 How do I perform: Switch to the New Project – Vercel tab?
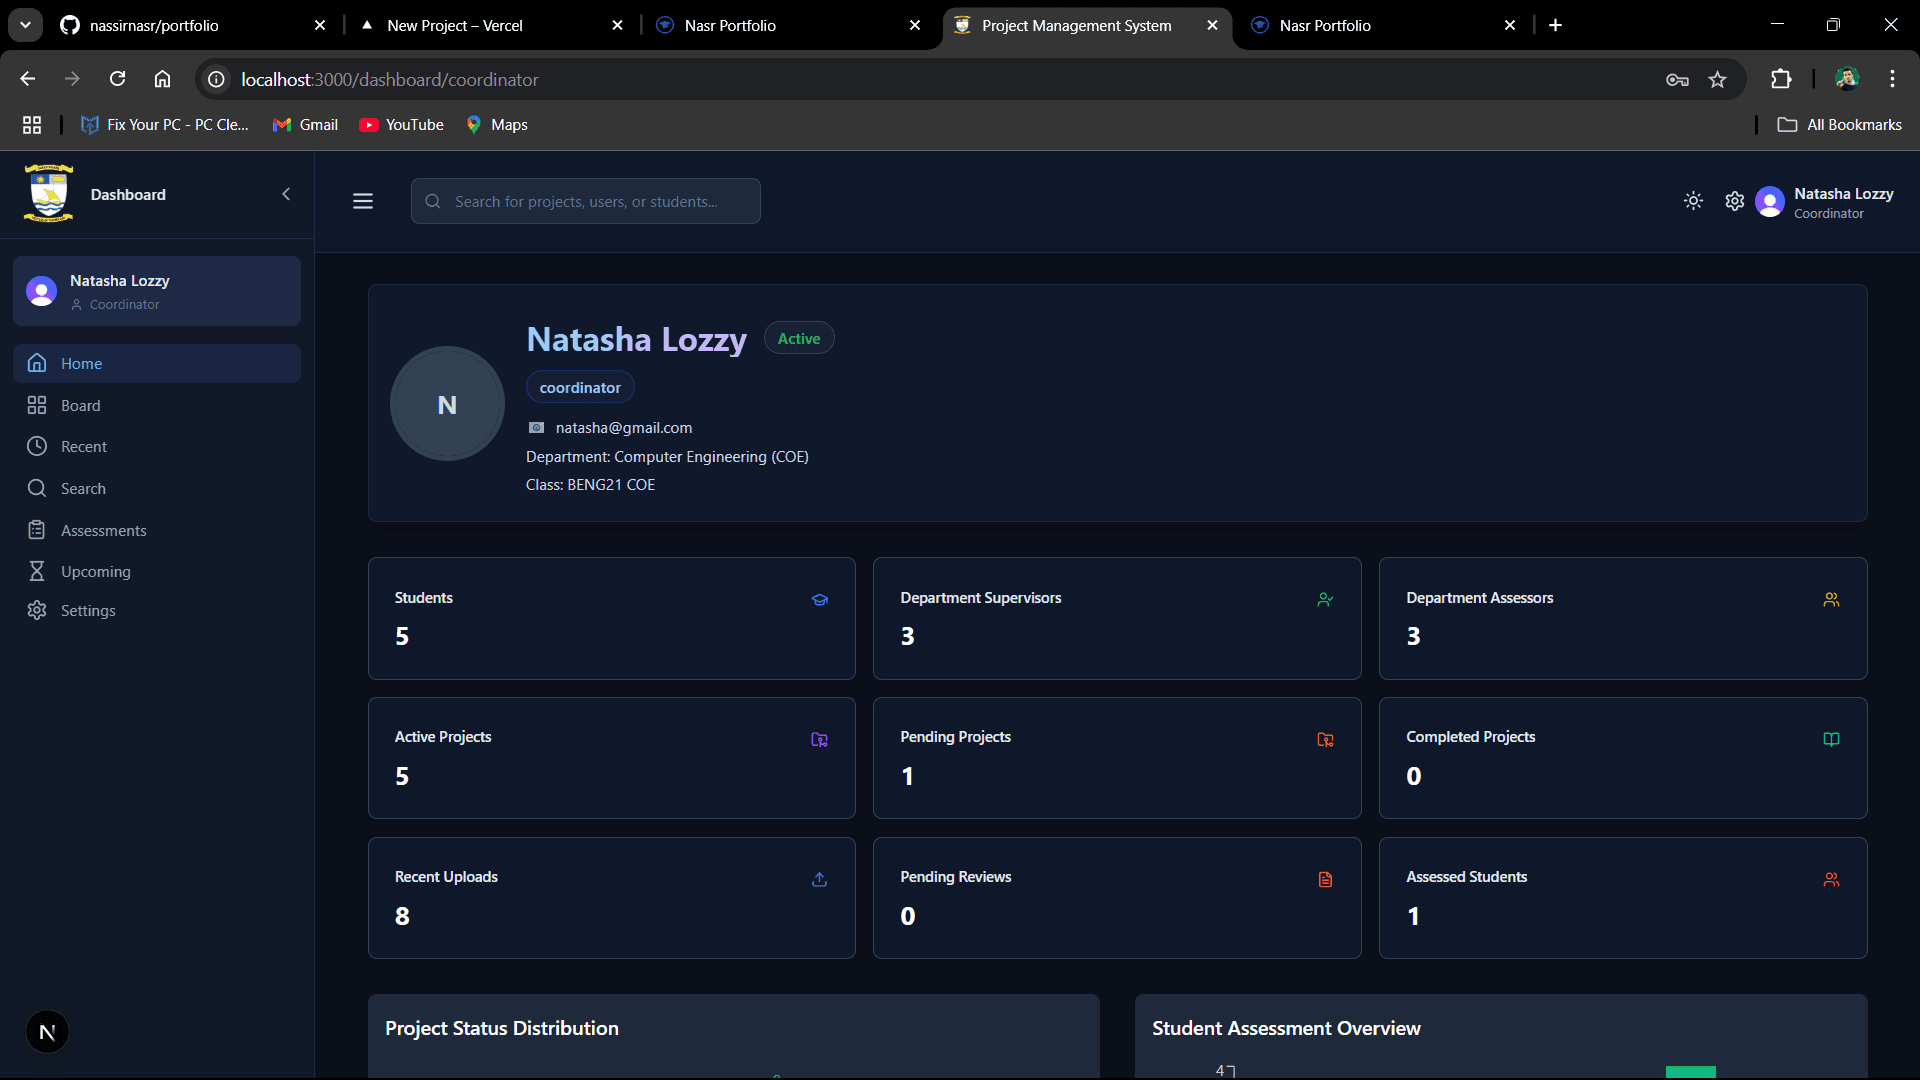455,25
